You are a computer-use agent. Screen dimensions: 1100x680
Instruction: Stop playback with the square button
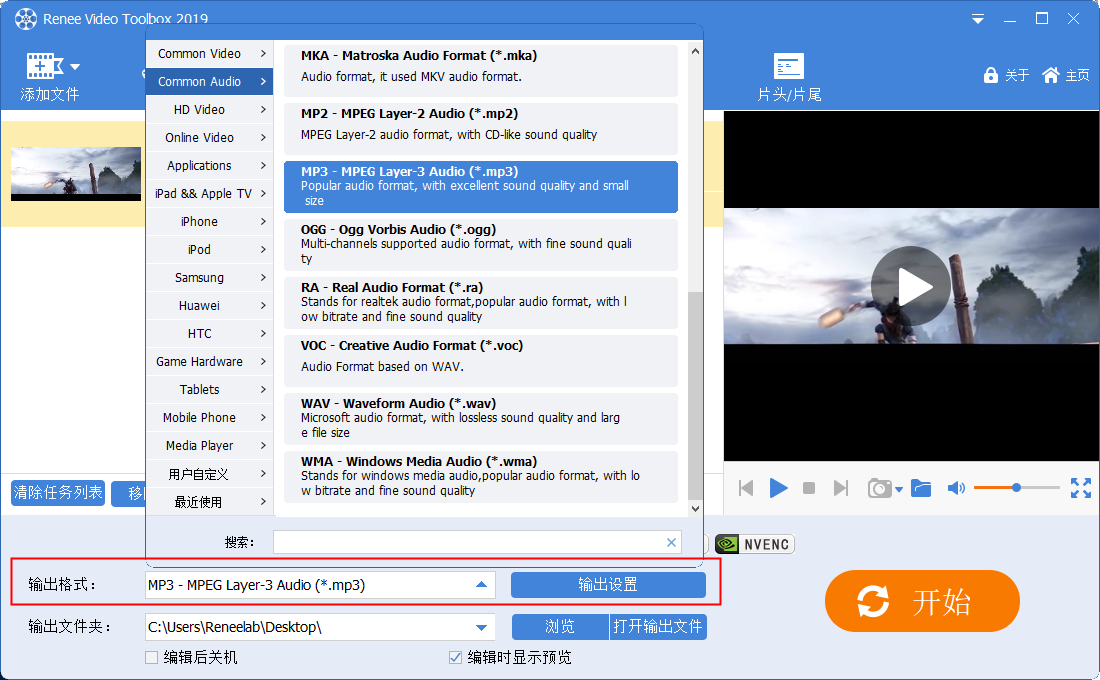pyautogui.click(x=809, y=488)
